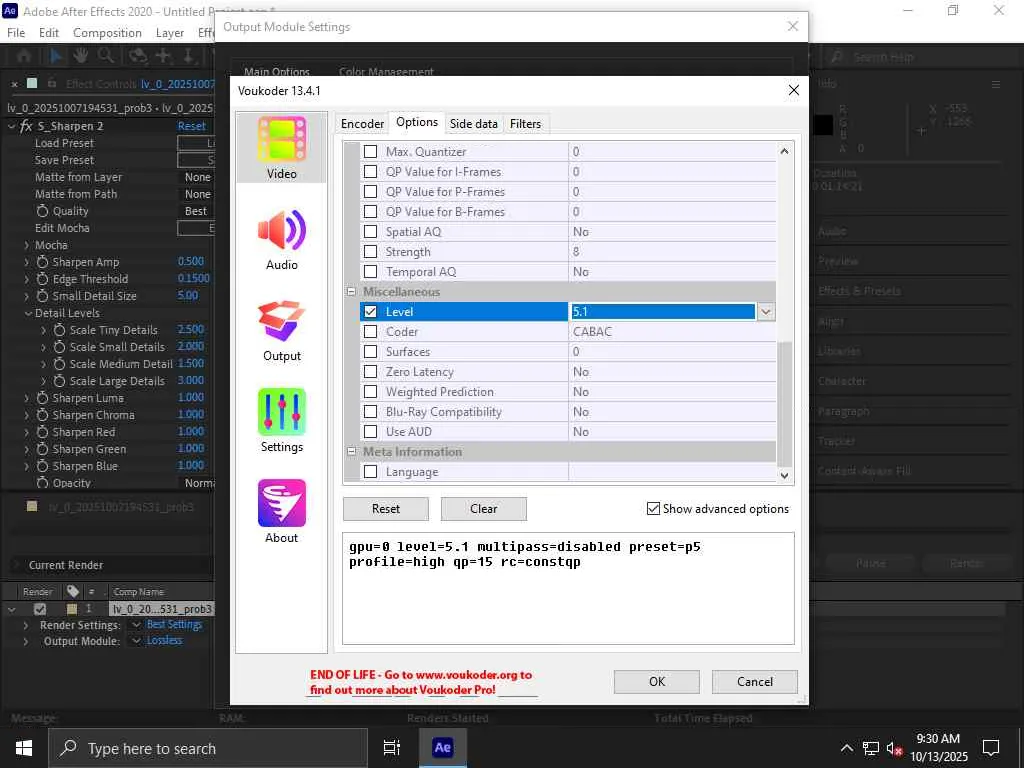Image resolution: width=1024 pixels, height=768 pixels.
Task: Click the stopwatch icon for Scale Medium Detail
Action: click(59, 364)
